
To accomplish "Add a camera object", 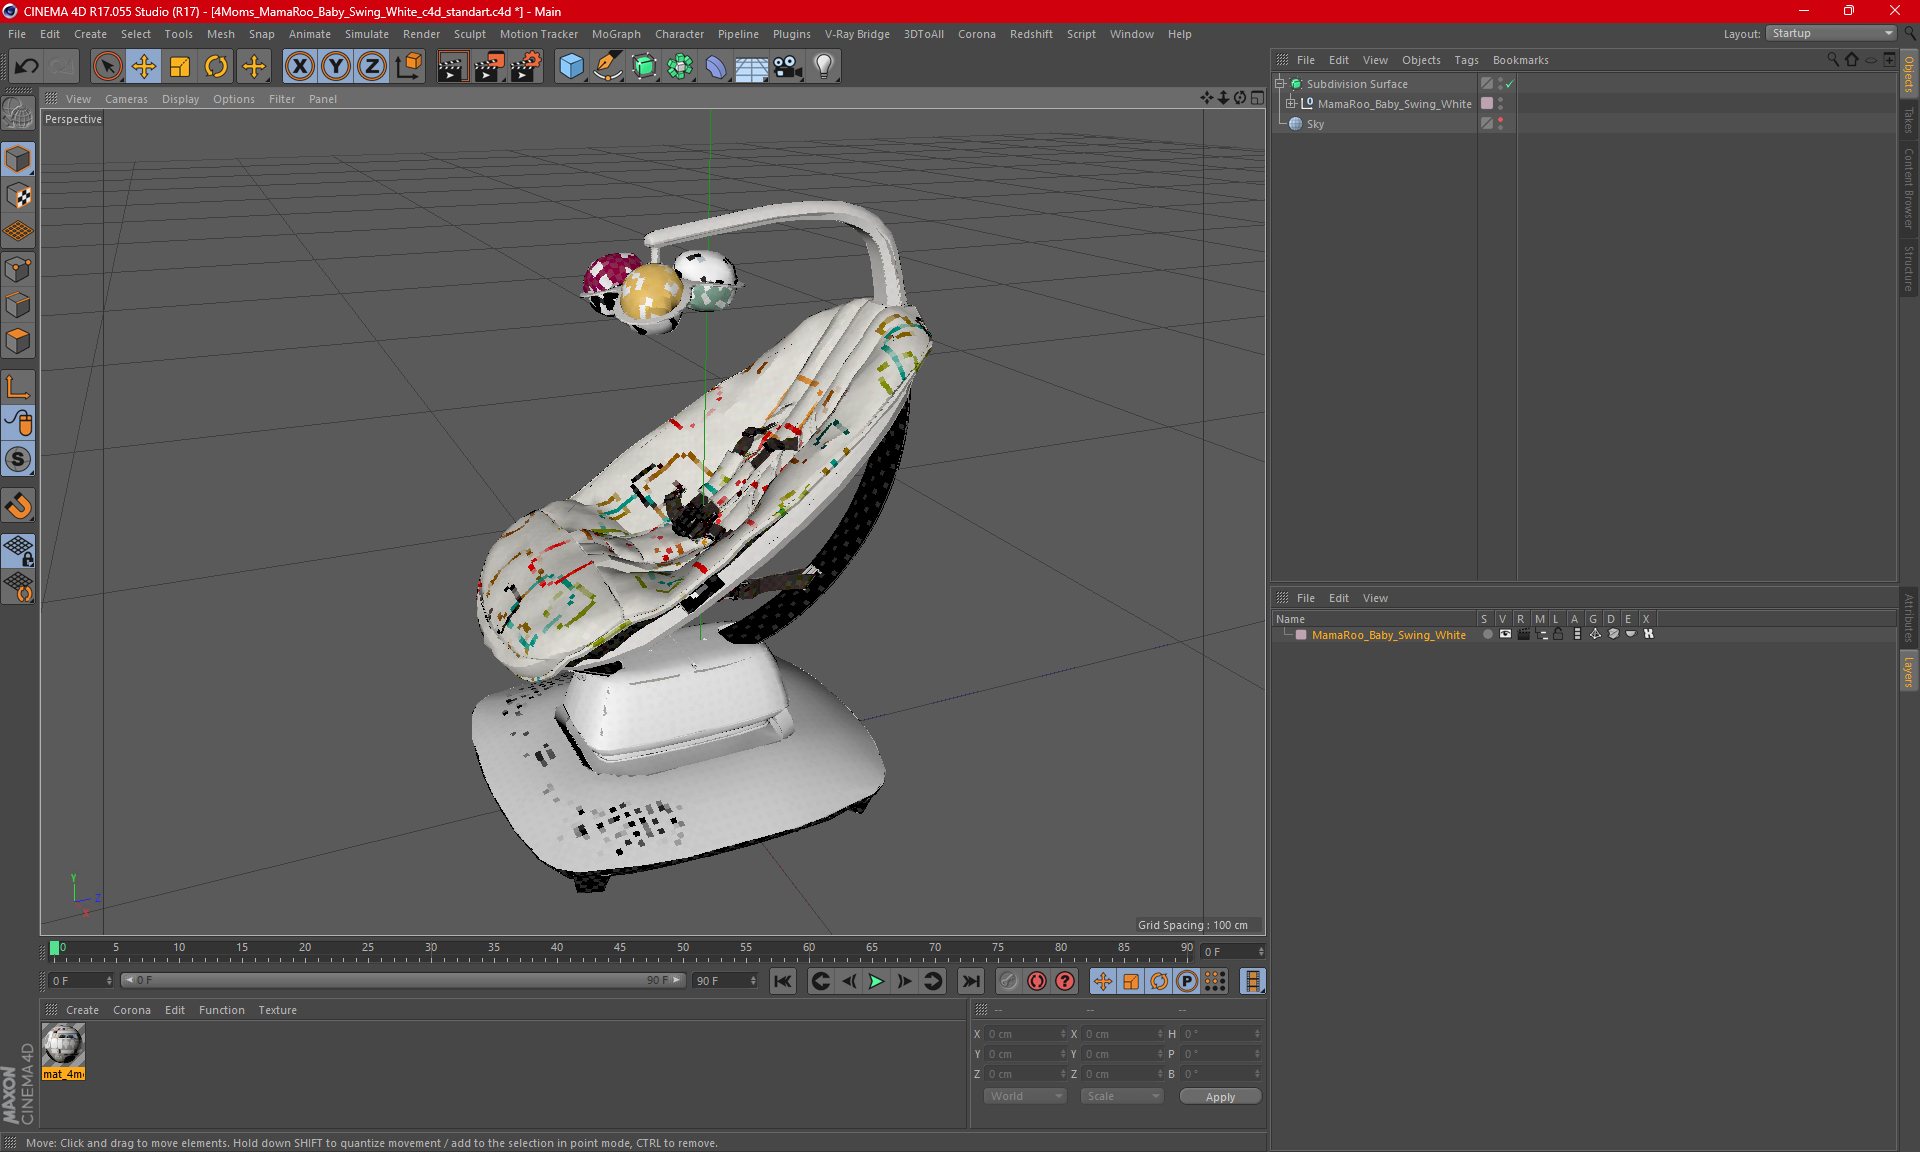I will (788, 66).
